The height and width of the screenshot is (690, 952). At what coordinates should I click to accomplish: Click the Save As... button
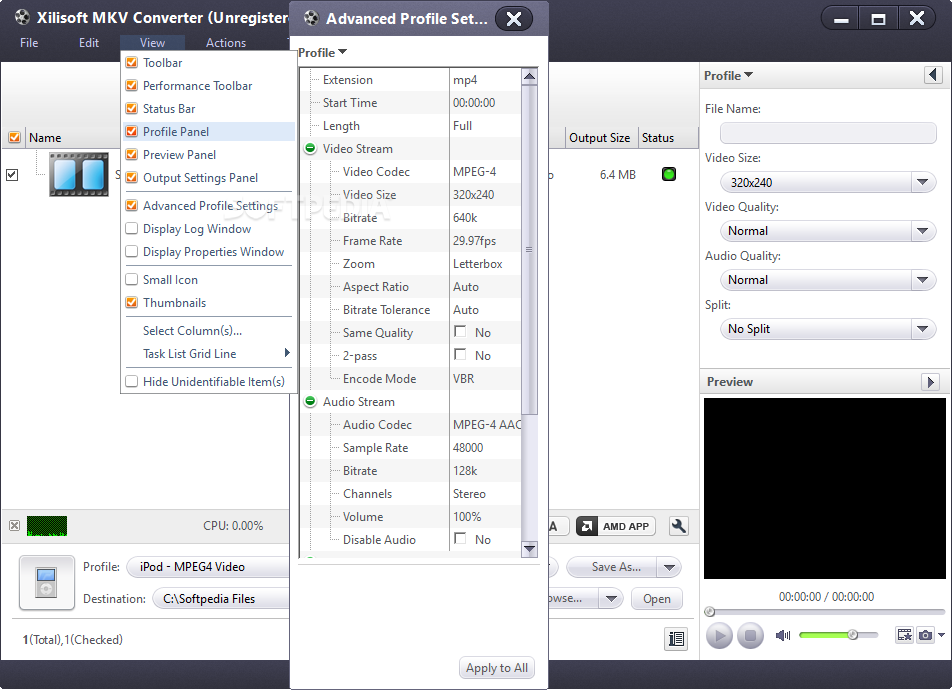(613, 567)
